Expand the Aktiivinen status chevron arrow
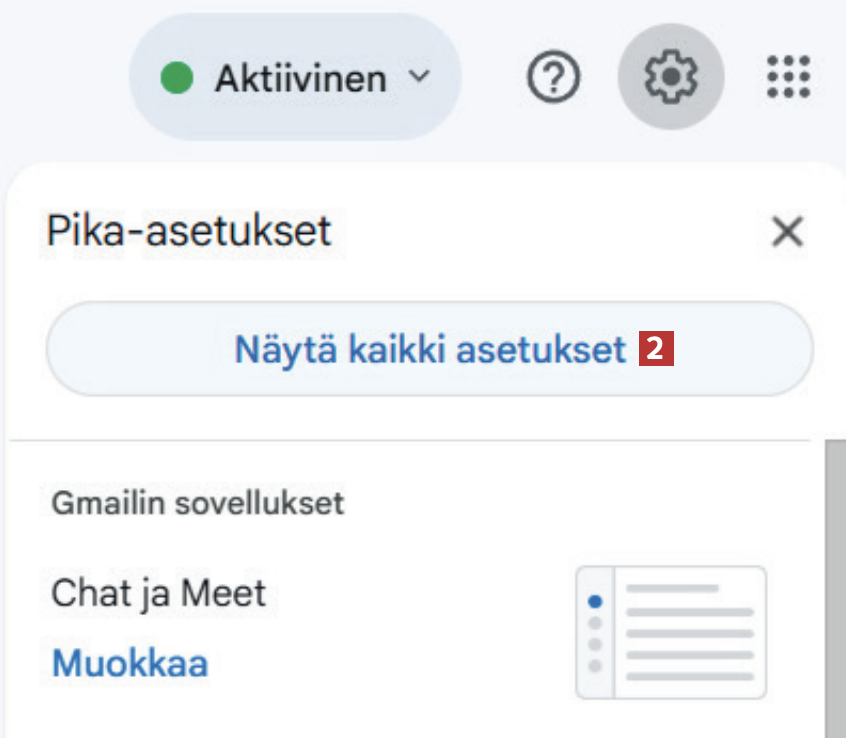This screenshot has height=738, width=846. pyautogui.click(x=421, y=77)
